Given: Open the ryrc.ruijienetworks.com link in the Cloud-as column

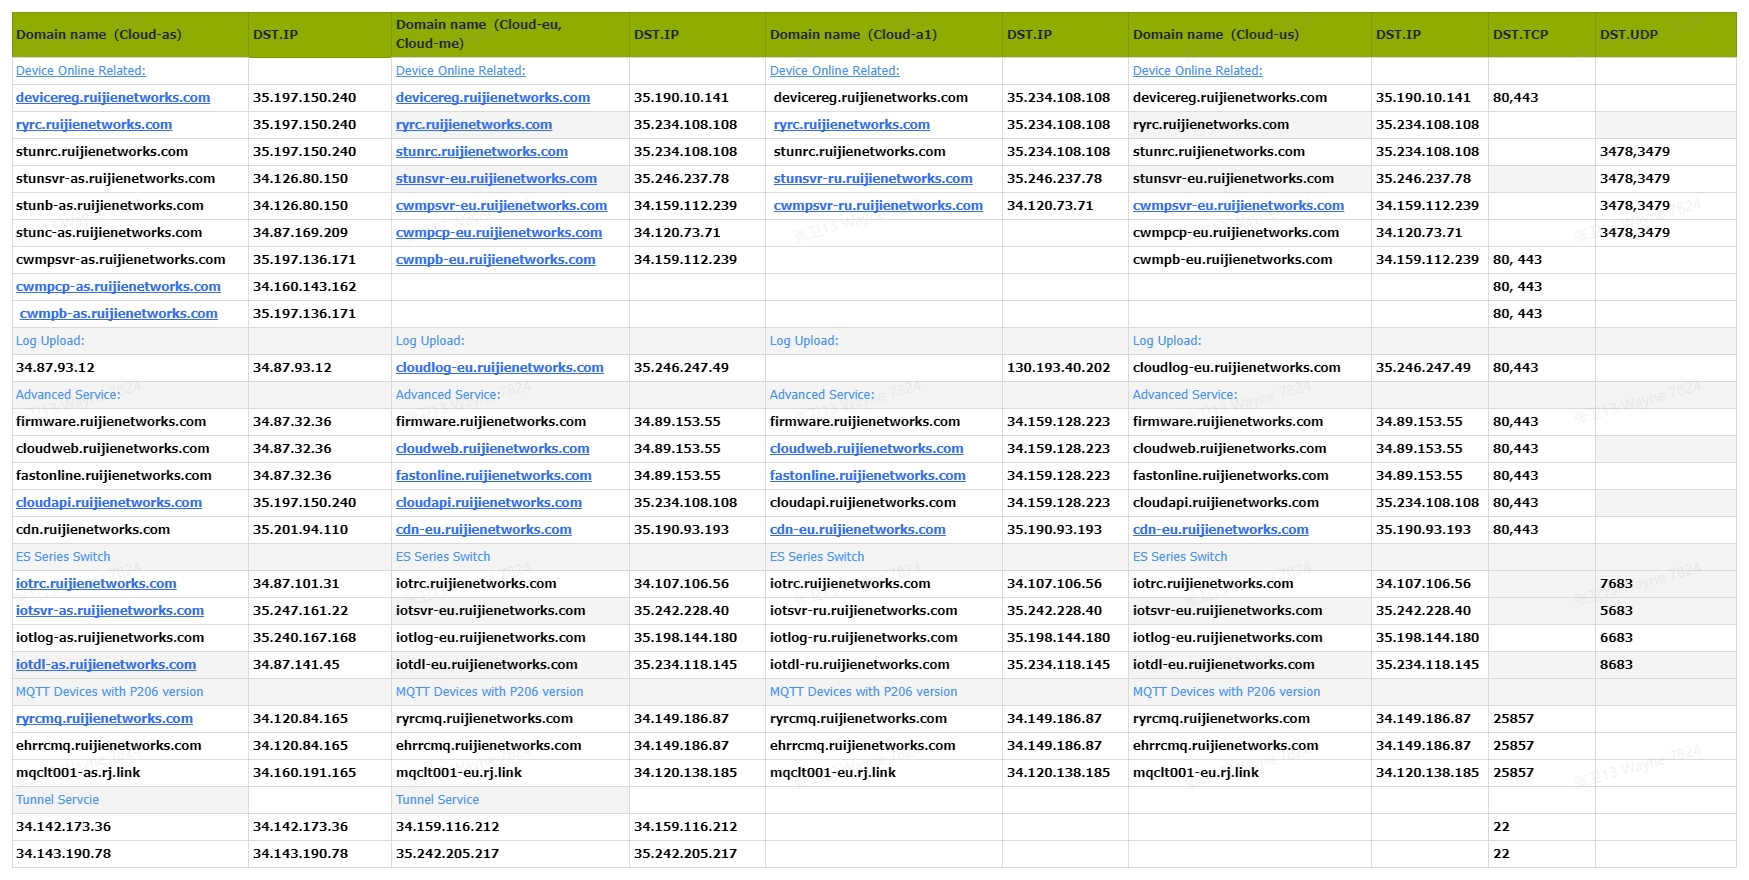Looking at the screenshot, I should (94, 125).
